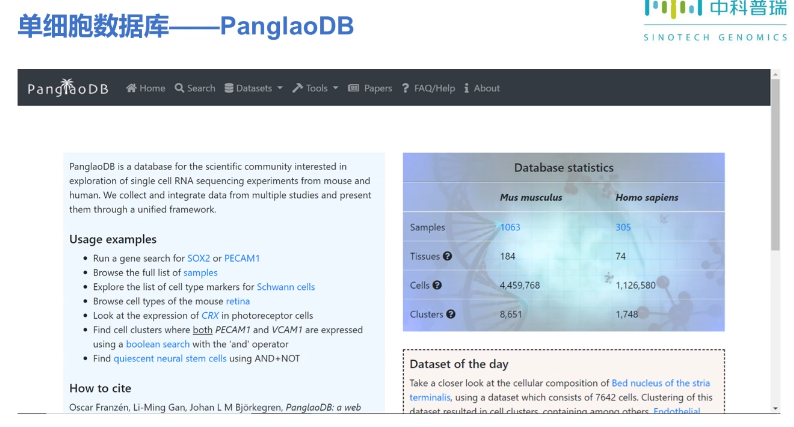The width and height of the screenshot is (794, 427).
Task: Click the Datasets database icon
Action: pyautogui.click(x=229, y=88)
